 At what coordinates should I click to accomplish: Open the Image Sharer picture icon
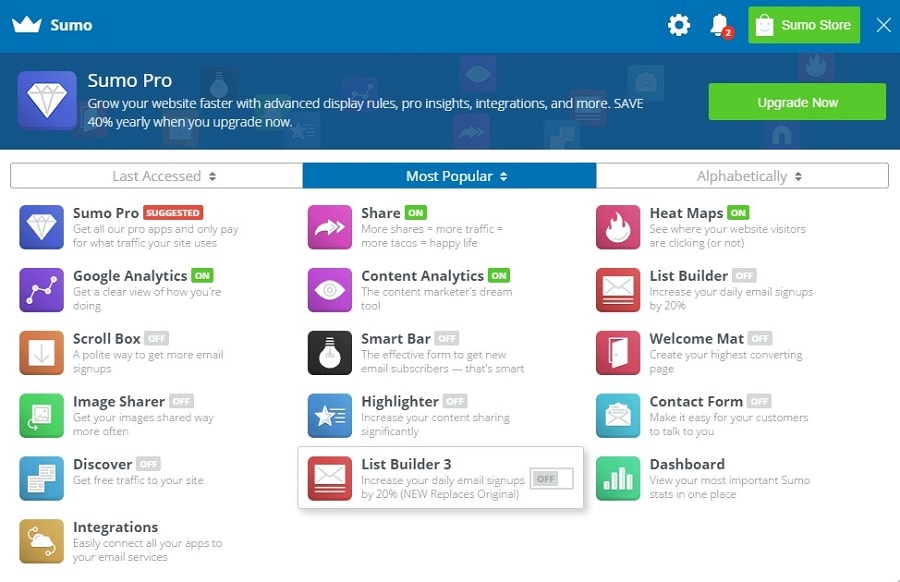[x=41, y=416]
